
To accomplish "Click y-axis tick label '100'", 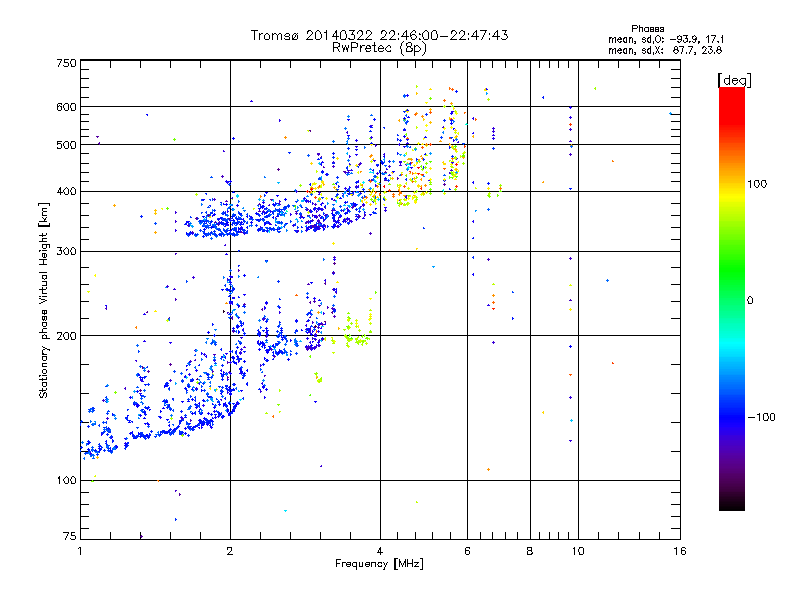I will pyautogui.click(x=67, y=481).
